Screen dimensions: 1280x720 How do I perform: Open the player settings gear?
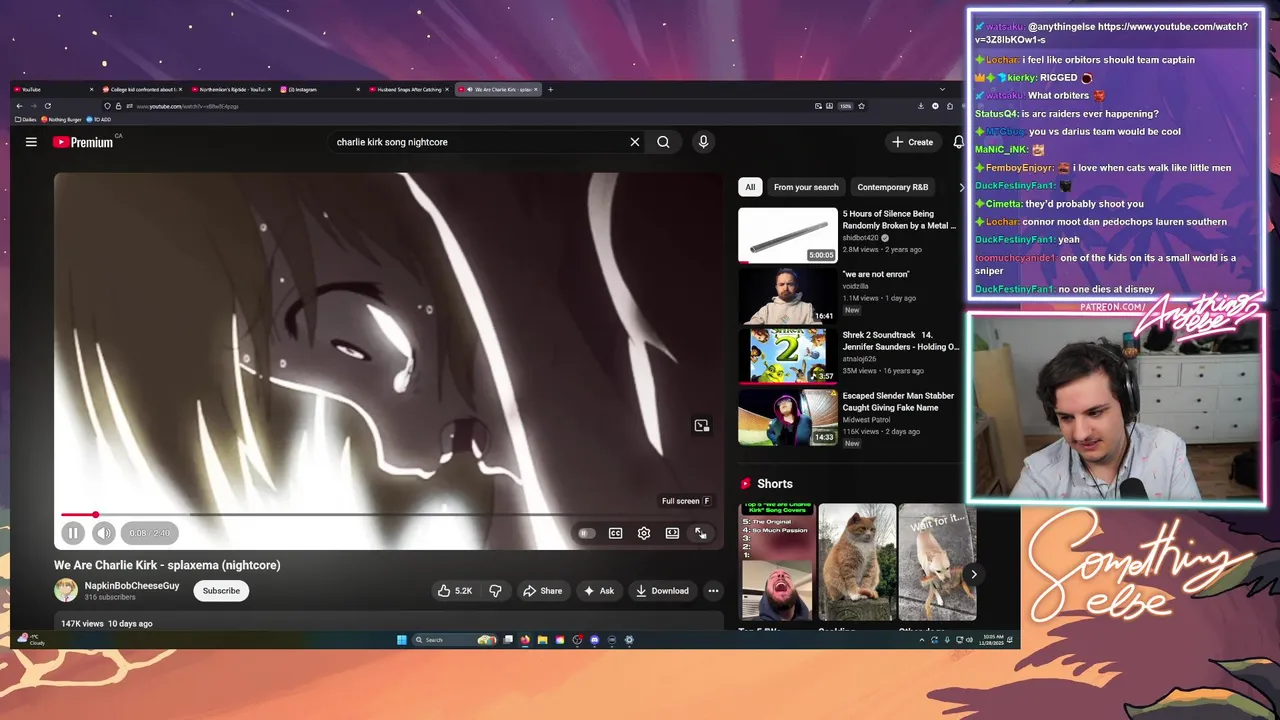pos(644,533)
